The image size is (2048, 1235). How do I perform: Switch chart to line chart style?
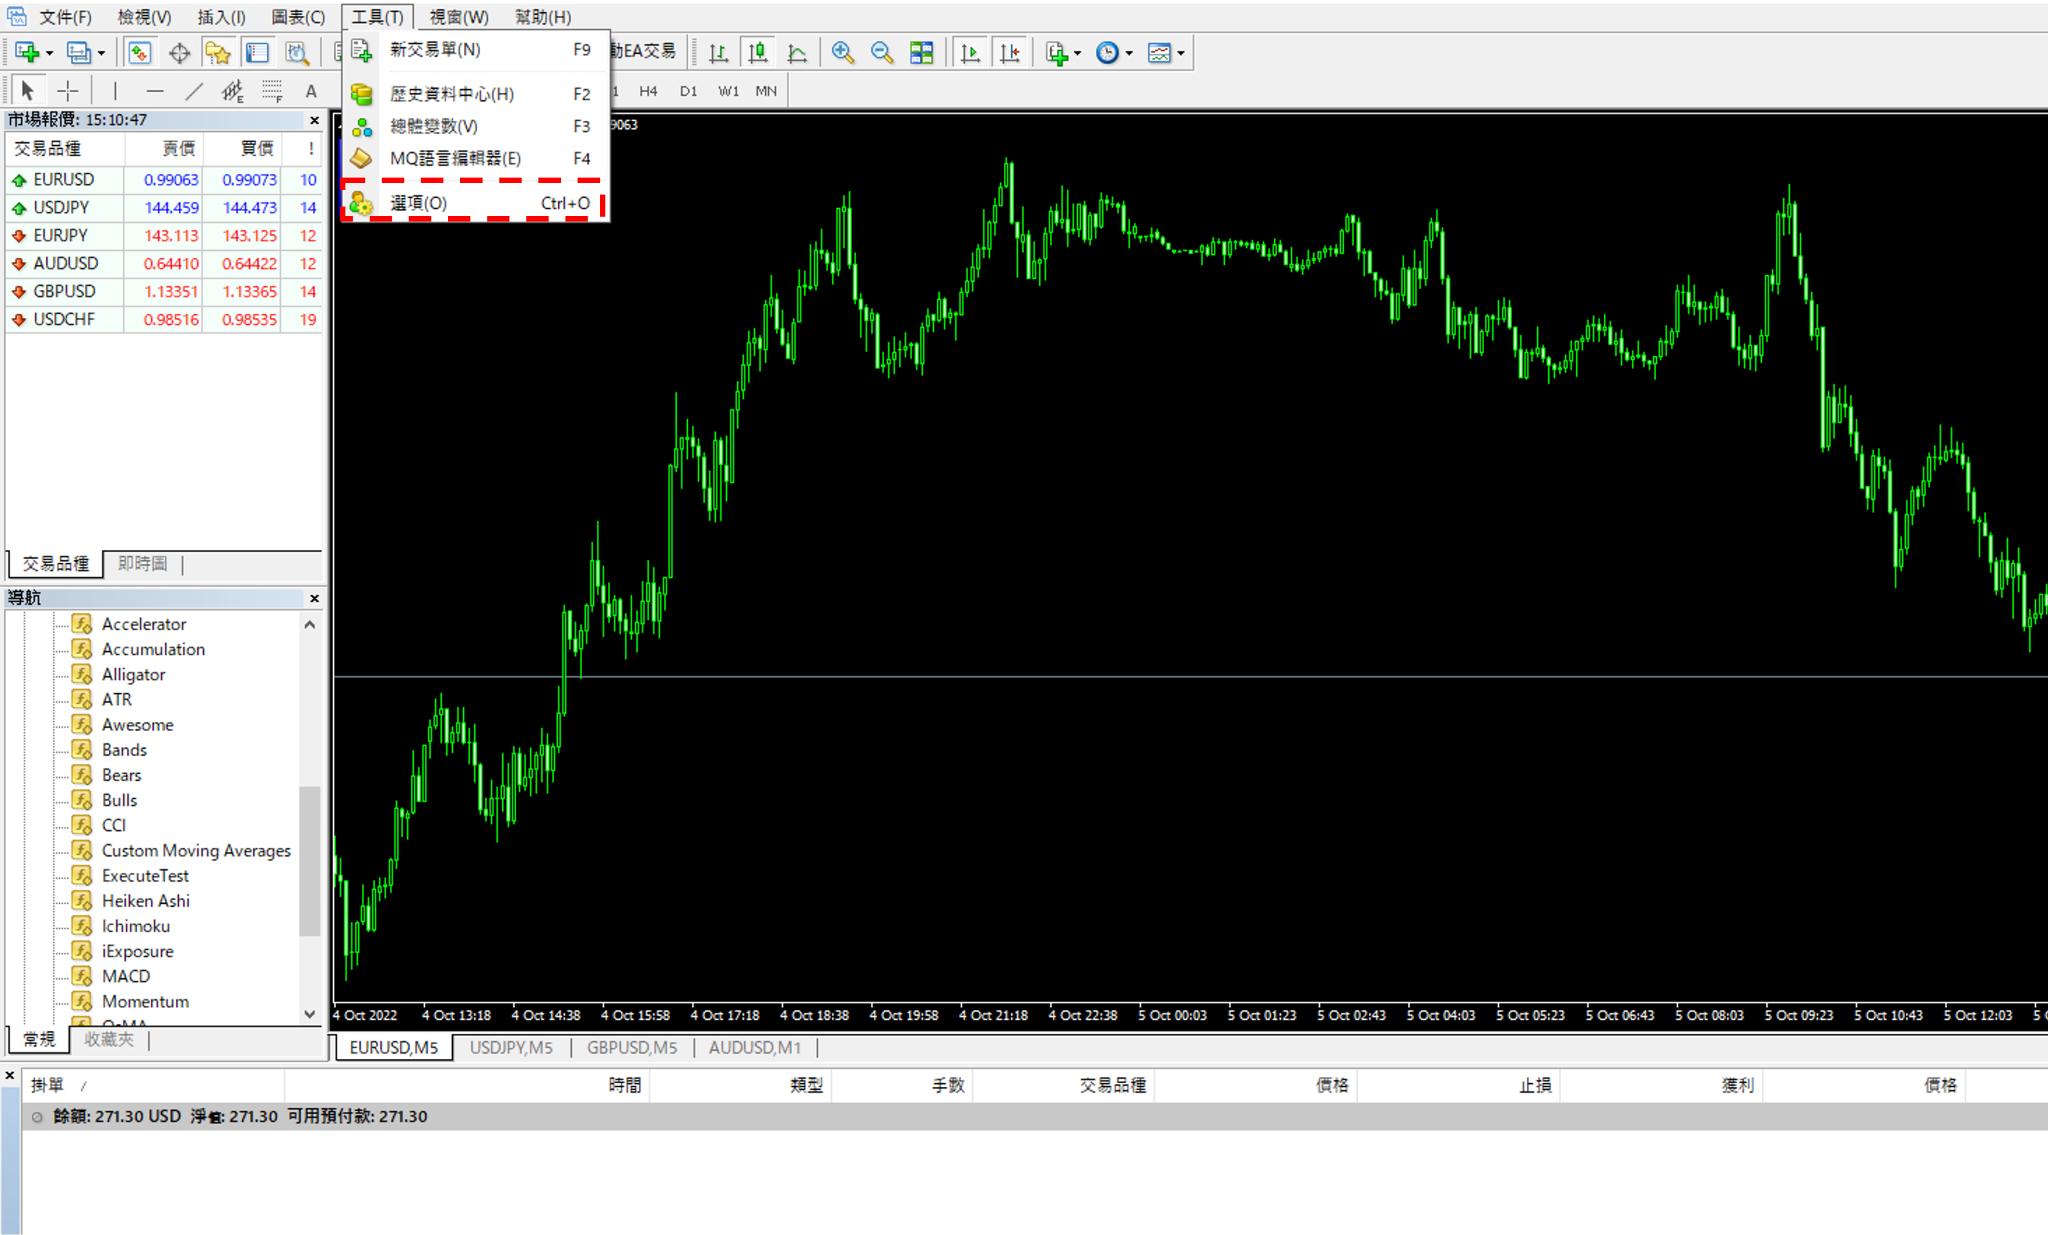(x=797, y=53)
